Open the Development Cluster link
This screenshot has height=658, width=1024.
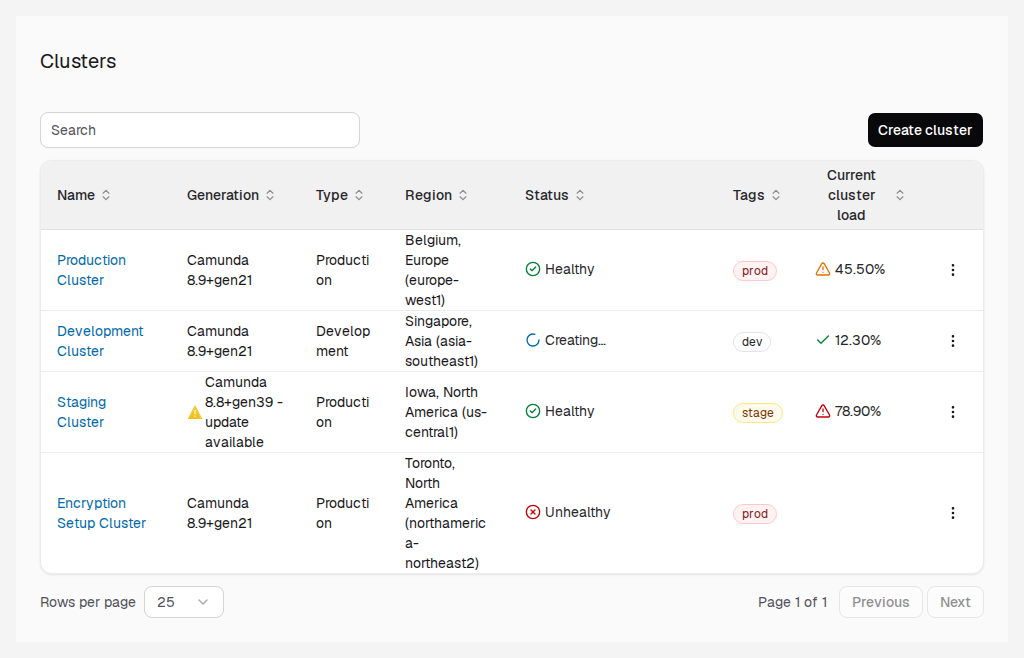coord(100,341)
